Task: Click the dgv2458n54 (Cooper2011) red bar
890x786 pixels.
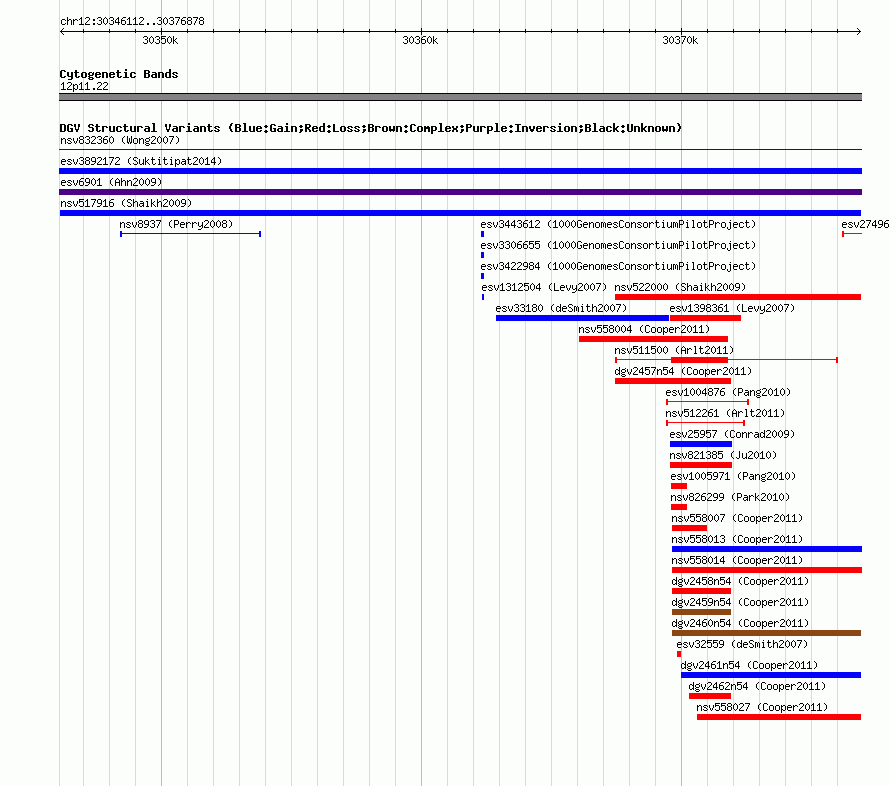Action: coord(701,591)
